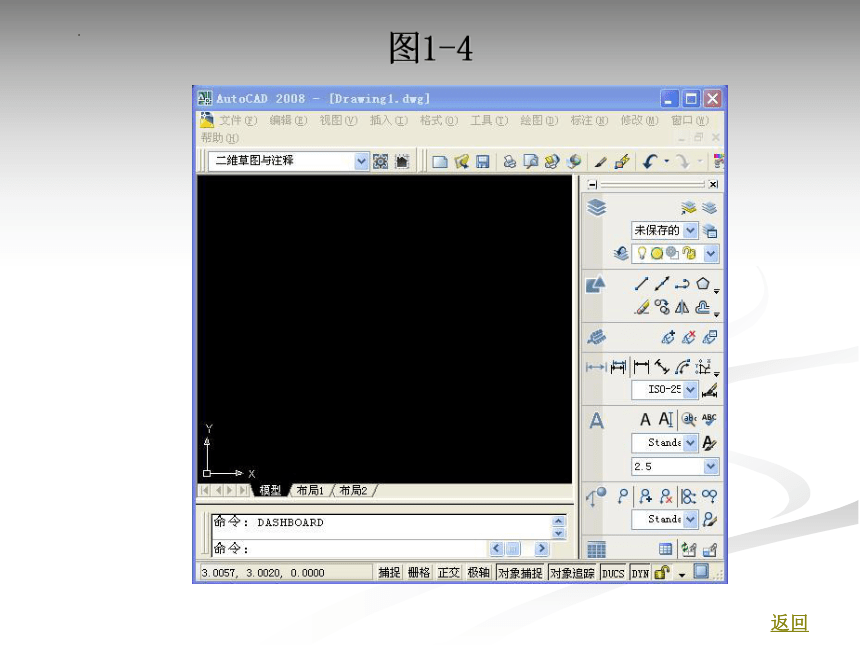Viewport: 860px width, 645px height.
Task: Open the 帮助(H) menu
Action: [x=220, y=138]
